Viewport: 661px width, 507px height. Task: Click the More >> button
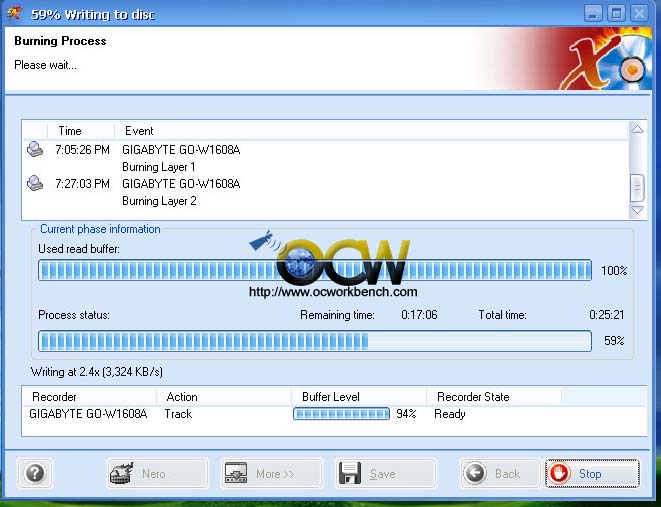[x=272, y=474]
